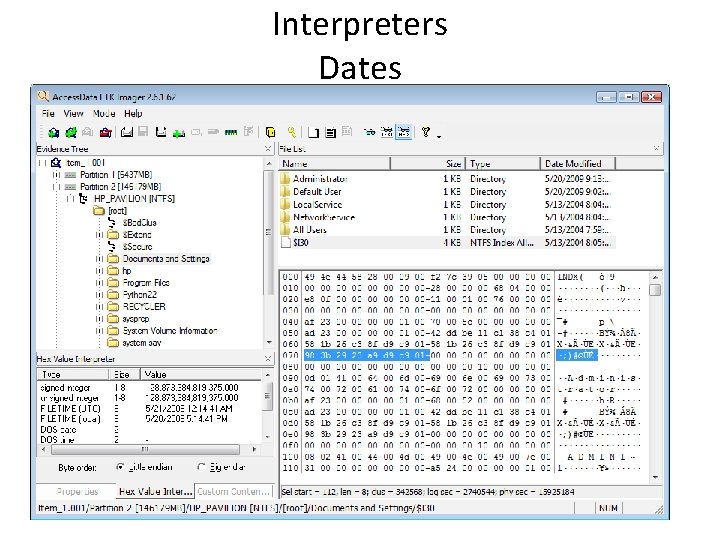Expand Partition 1 [5437MB] node
This screenshot has width=720, height=540.
pos(56,175)
